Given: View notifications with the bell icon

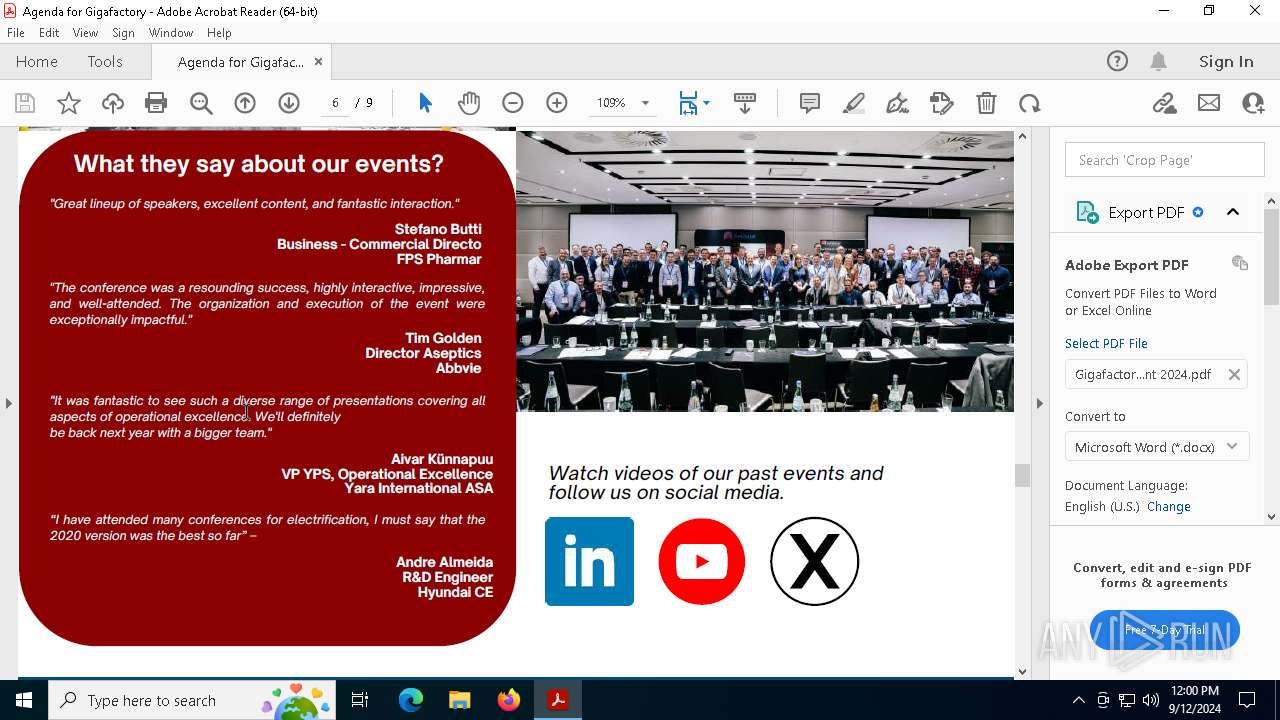Looking at the screenshot, I should [x=1159, y=61].
